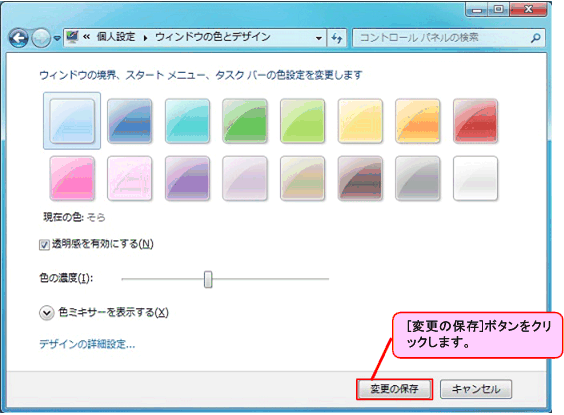The image size is (564, 415).
Task: Open デザインの詳細設定 link
Action: [x=87, y=344]
